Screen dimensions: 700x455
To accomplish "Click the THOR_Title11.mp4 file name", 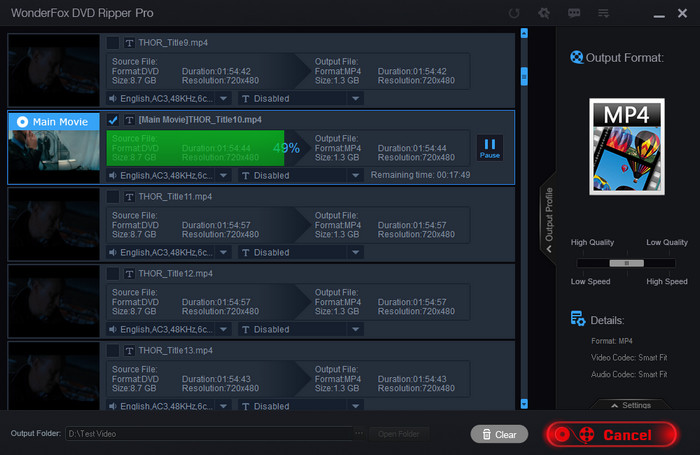I will tap(175, 196).
